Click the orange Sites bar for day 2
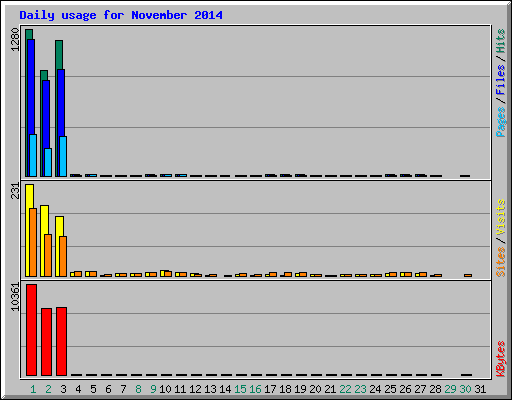 pos(48,255)
